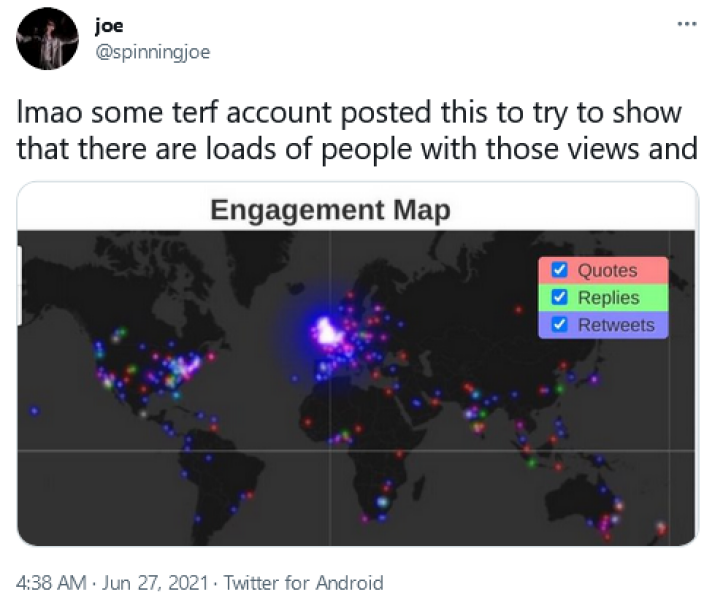Viewport: 704px width, 600px height.
Task: Open the tweet's more options ellipsis
Action: coord(684,23)
